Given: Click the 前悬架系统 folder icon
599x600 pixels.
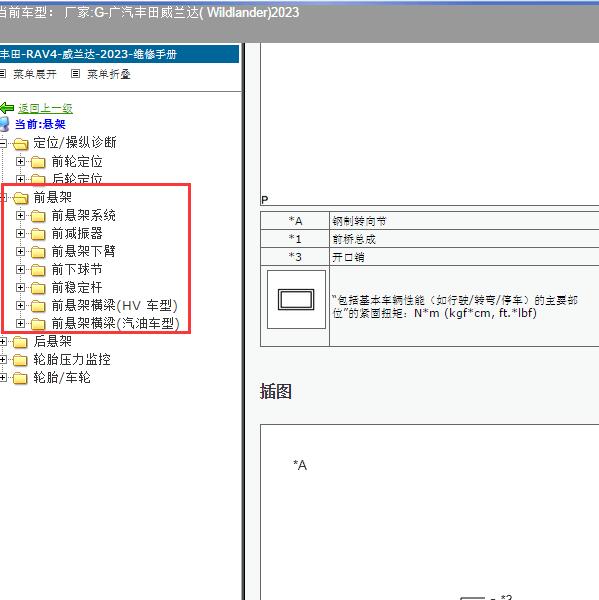Looking at the screenshot, I should 38,216.
